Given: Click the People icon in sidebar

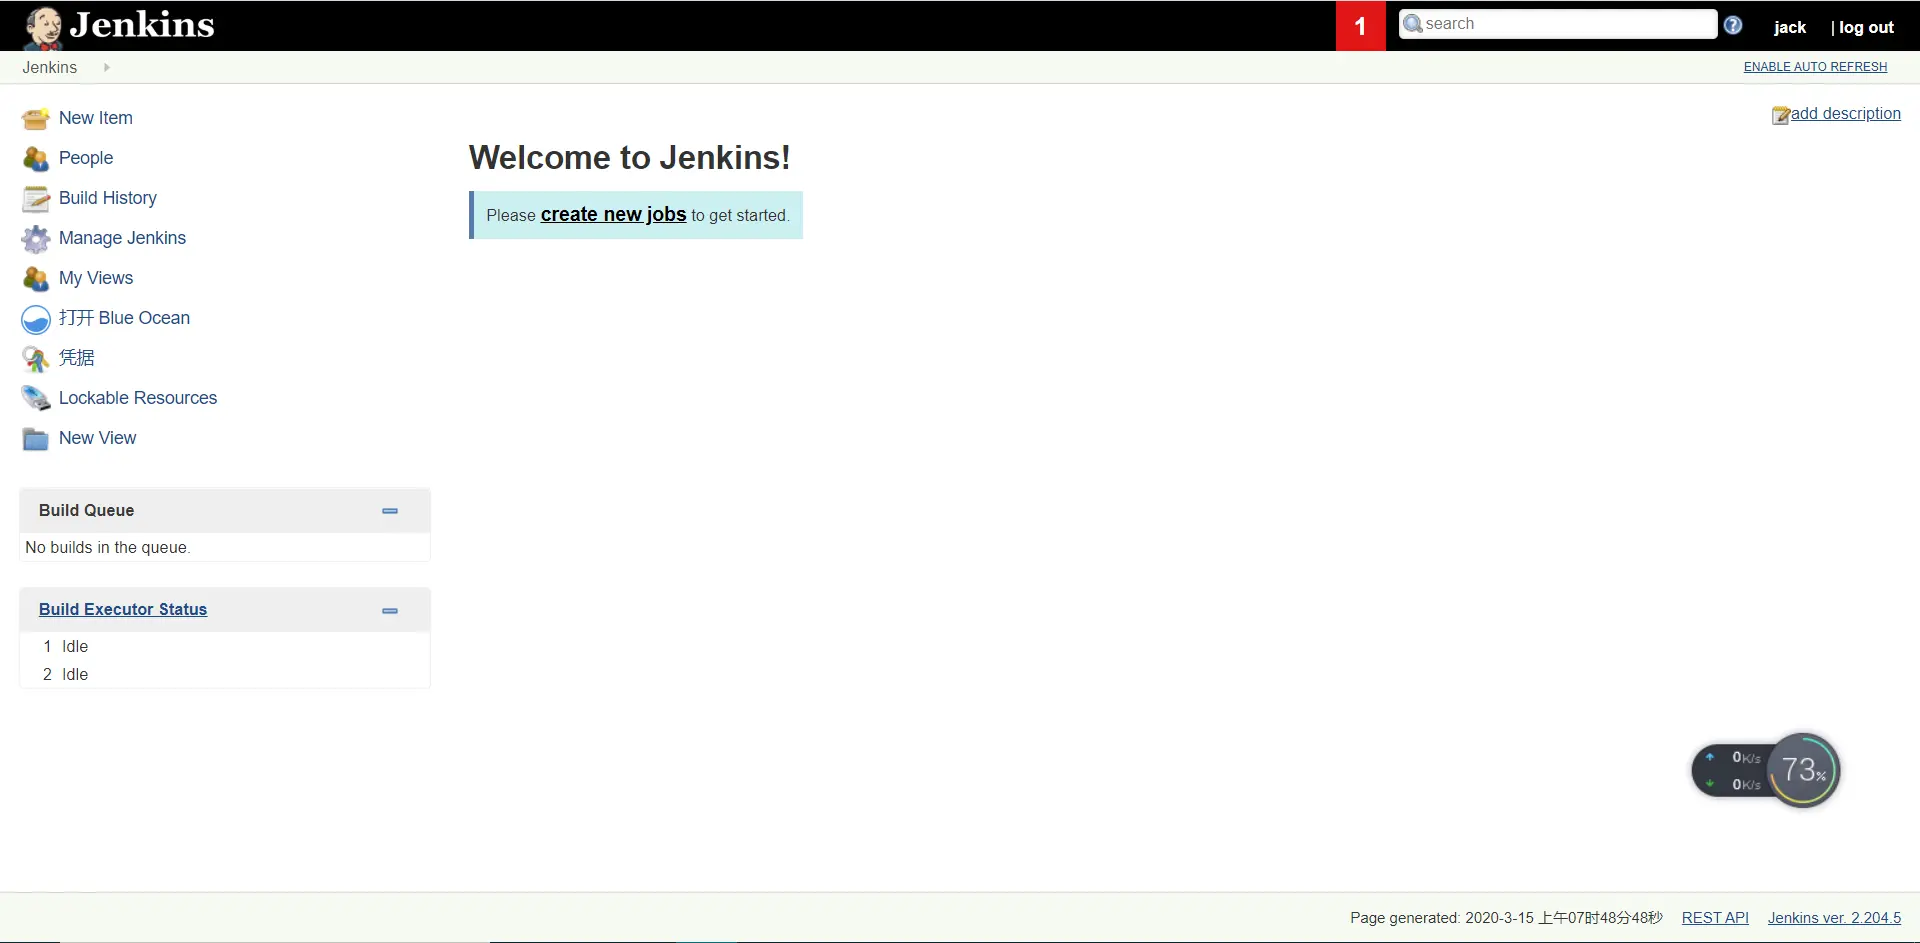Looking at the screenshot, I should 36,159.
